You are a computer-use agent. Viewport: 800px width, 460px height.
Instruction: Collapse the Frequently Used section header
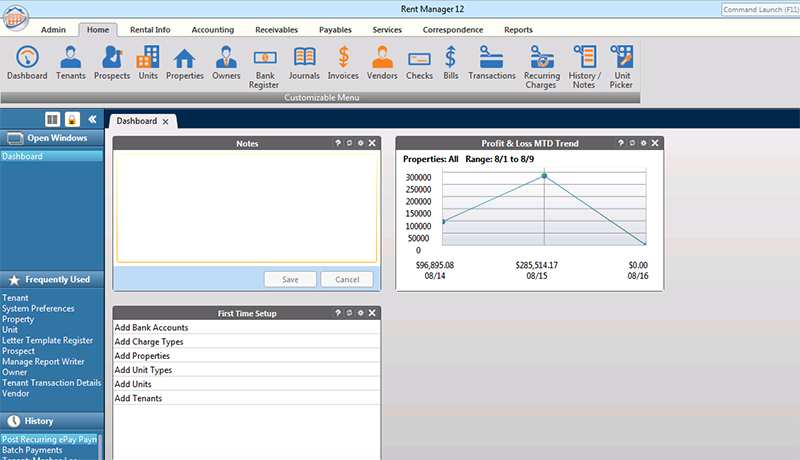(x=52, y=279)
